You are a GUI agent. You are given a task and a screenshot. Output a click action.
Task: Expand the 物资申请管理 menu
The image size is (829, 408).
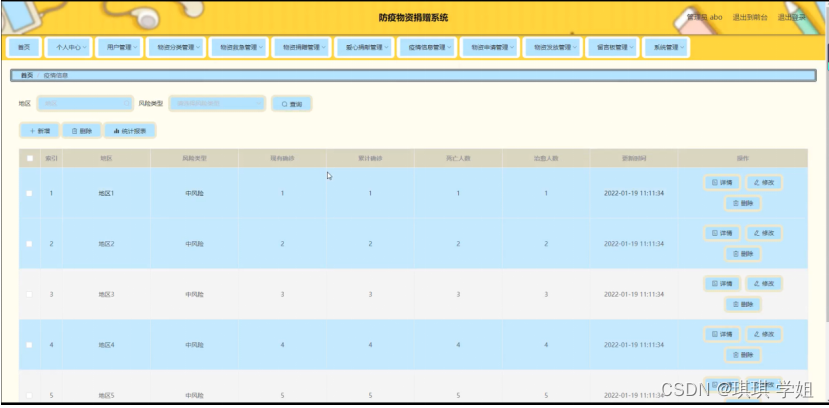click(x=490, y=47)
